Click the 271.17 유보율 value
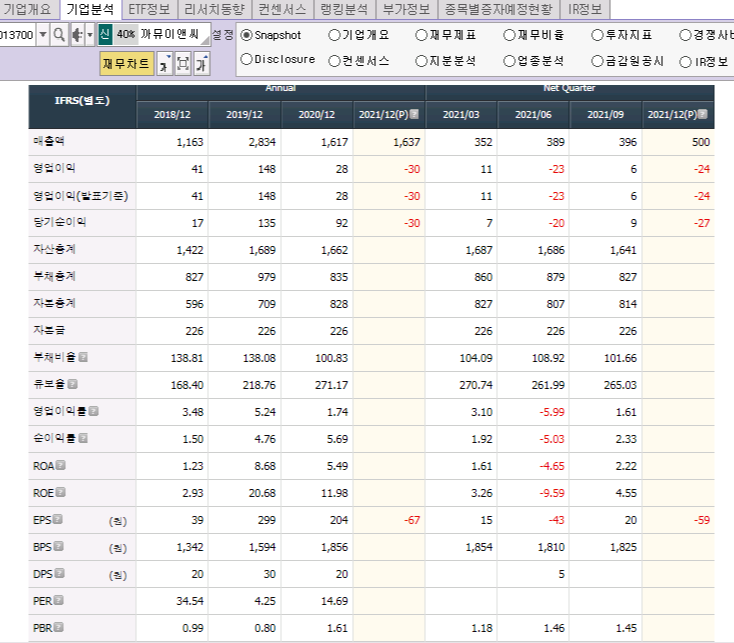 coord(331,385)
